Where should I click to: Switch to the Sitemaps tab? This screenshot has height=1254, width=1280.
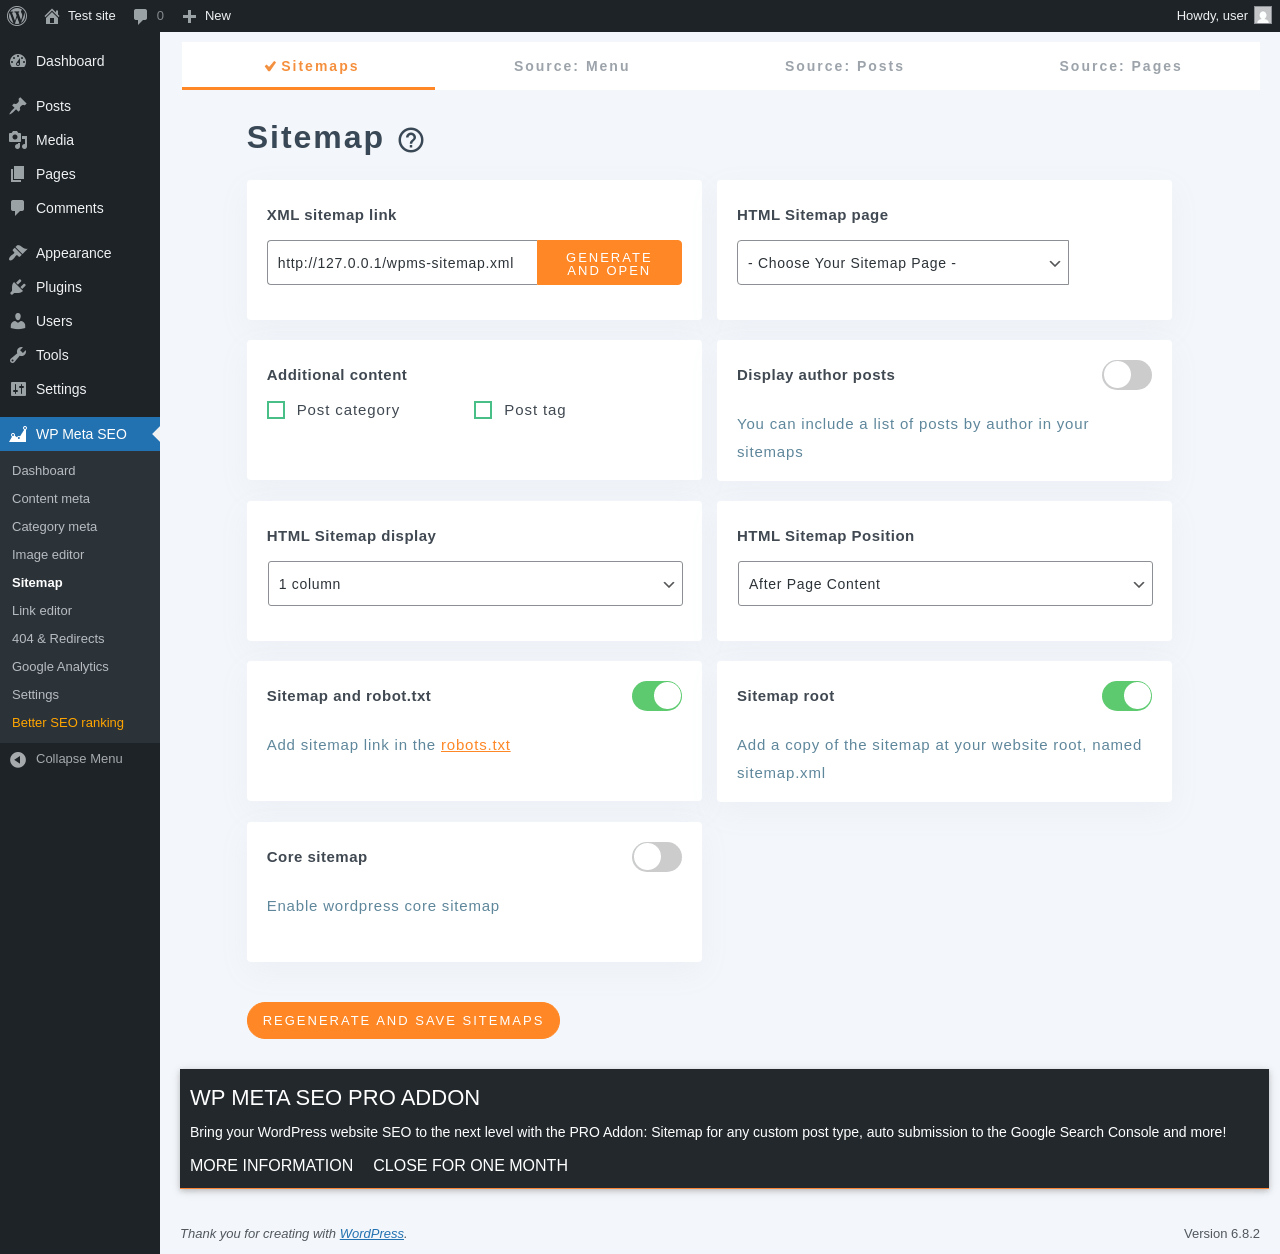(309, 66)
